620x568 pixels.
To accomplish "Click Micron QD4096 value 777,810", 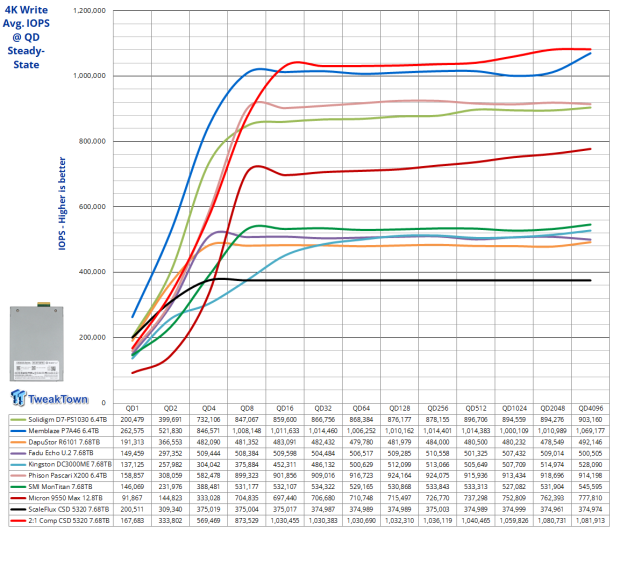I will tap(590, 498).
